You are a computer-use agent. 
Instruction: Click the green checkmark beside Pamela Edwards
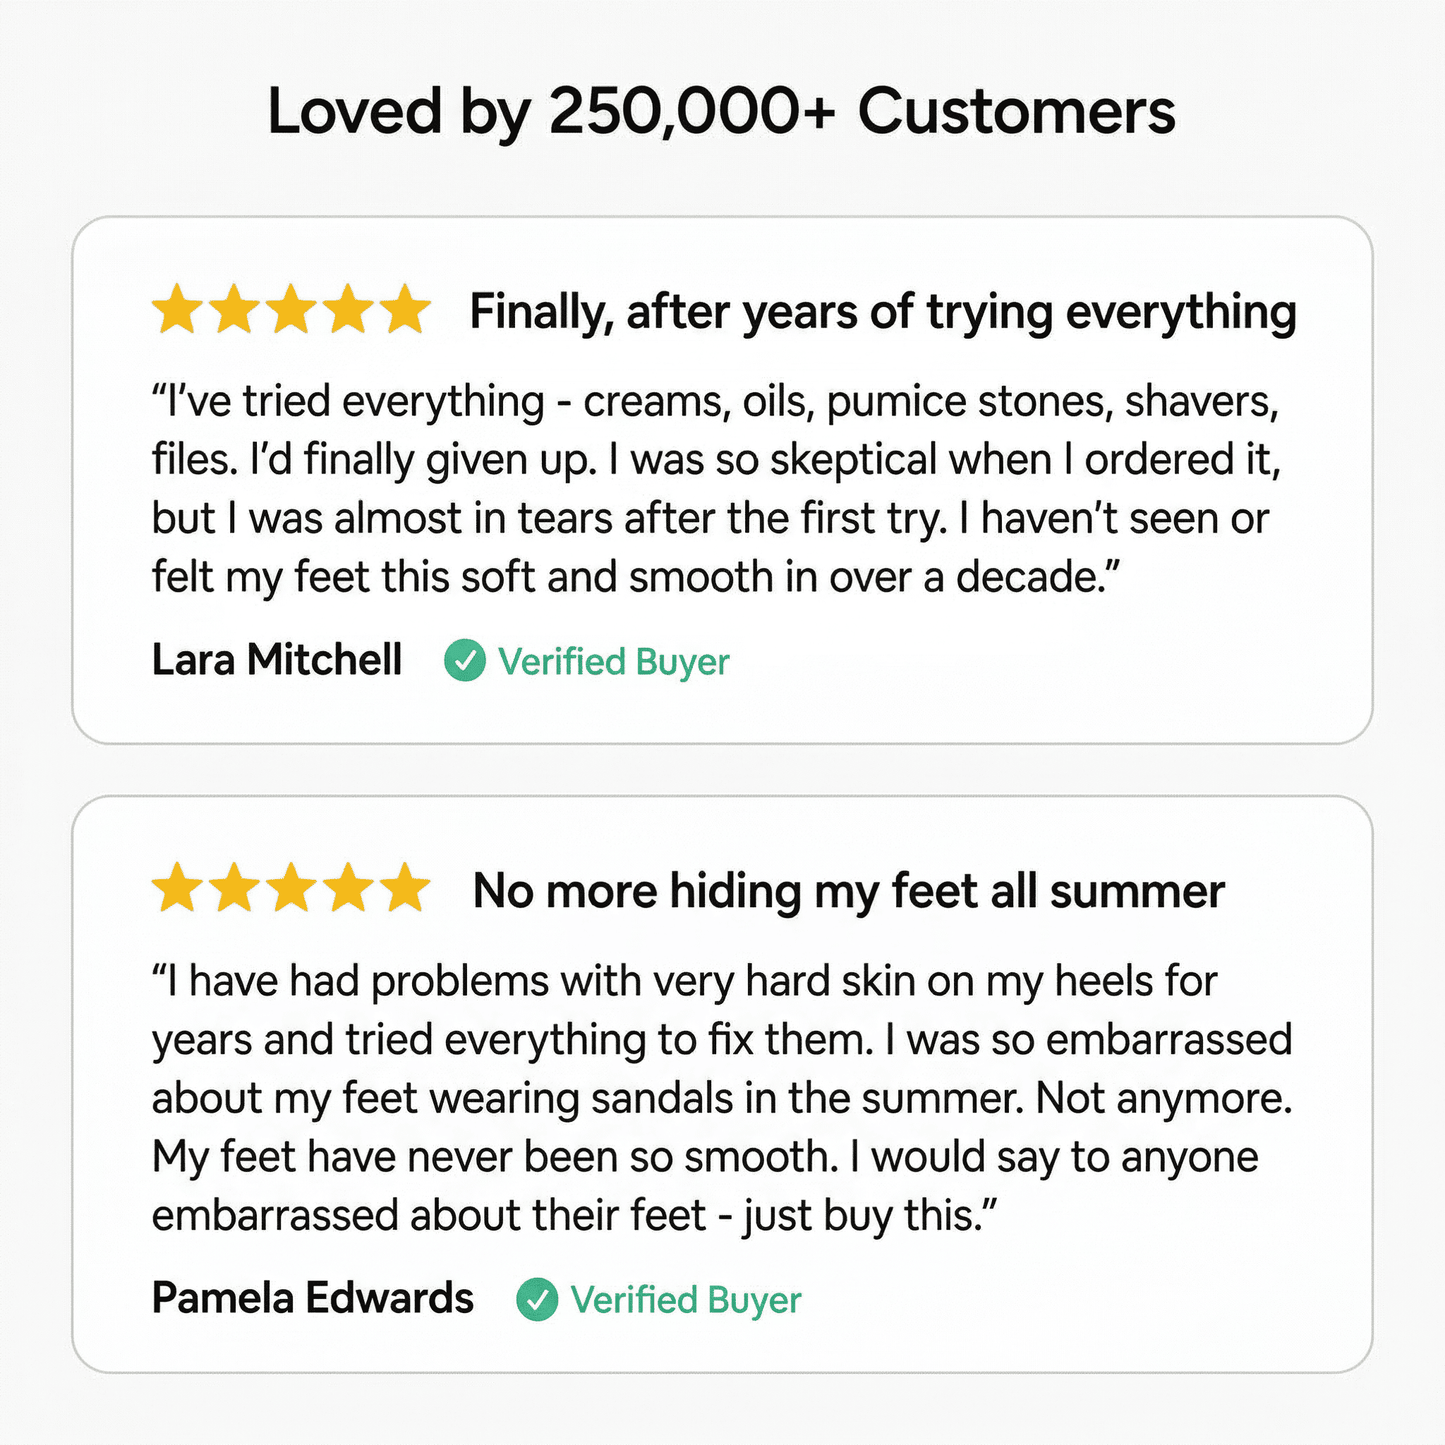tap(537, 1299)
